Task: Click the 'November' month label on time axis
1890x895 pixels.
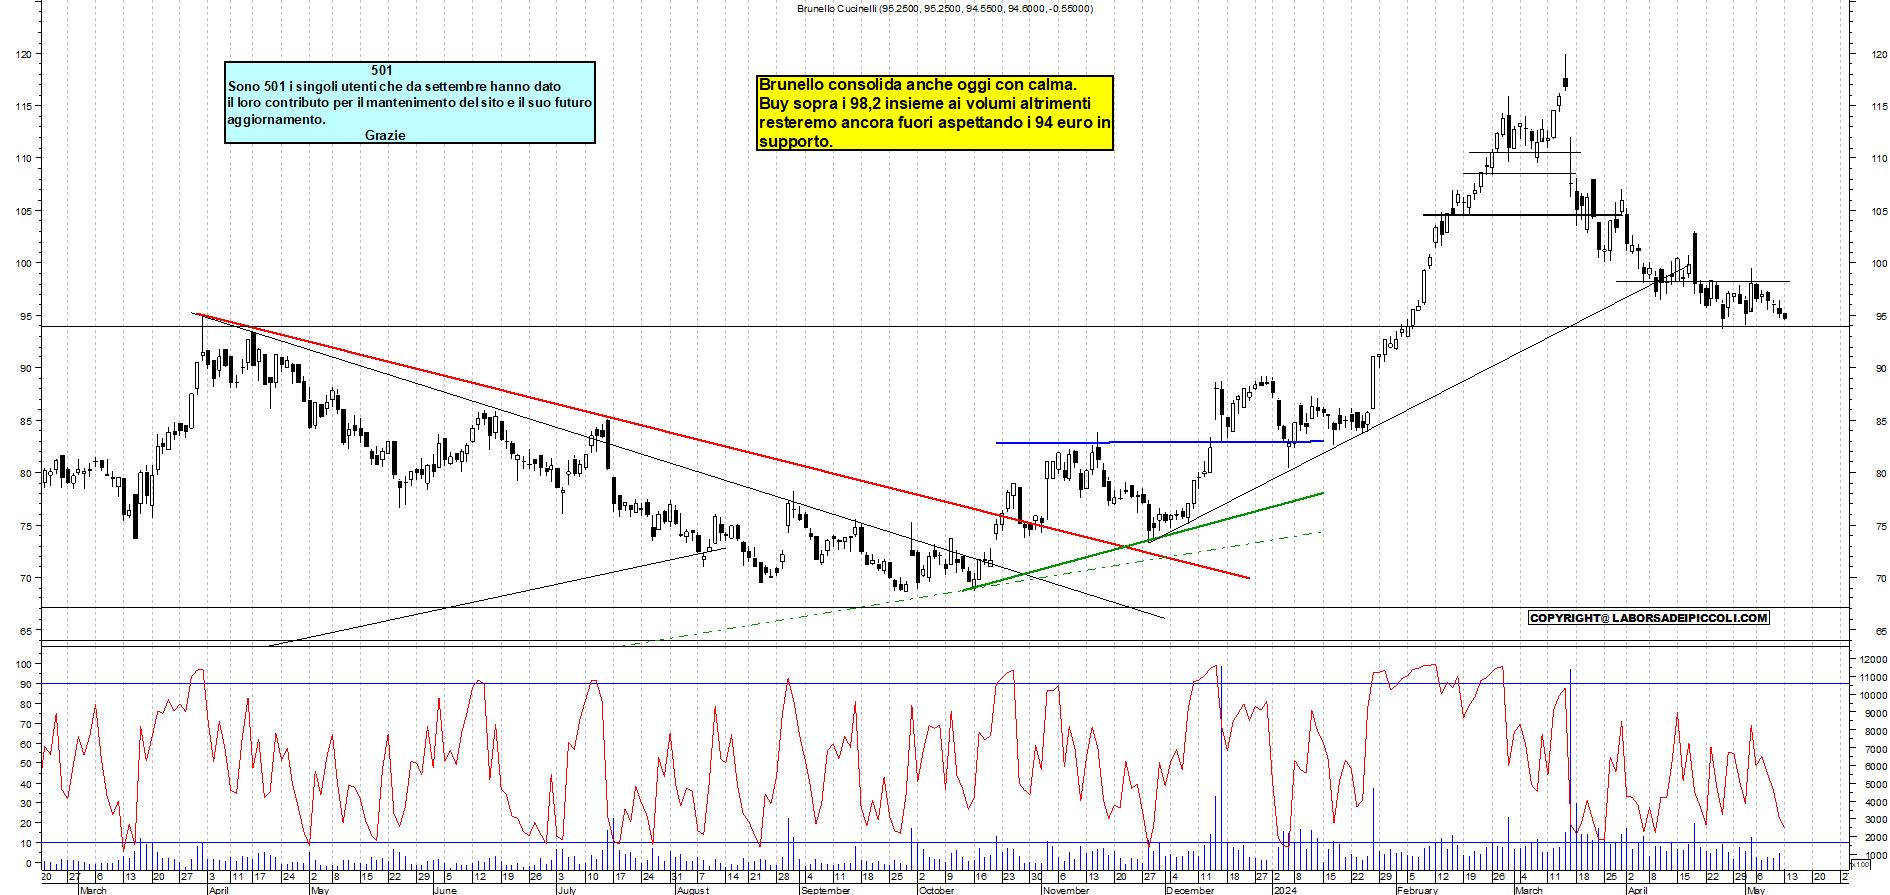Action: point(1066,890)
